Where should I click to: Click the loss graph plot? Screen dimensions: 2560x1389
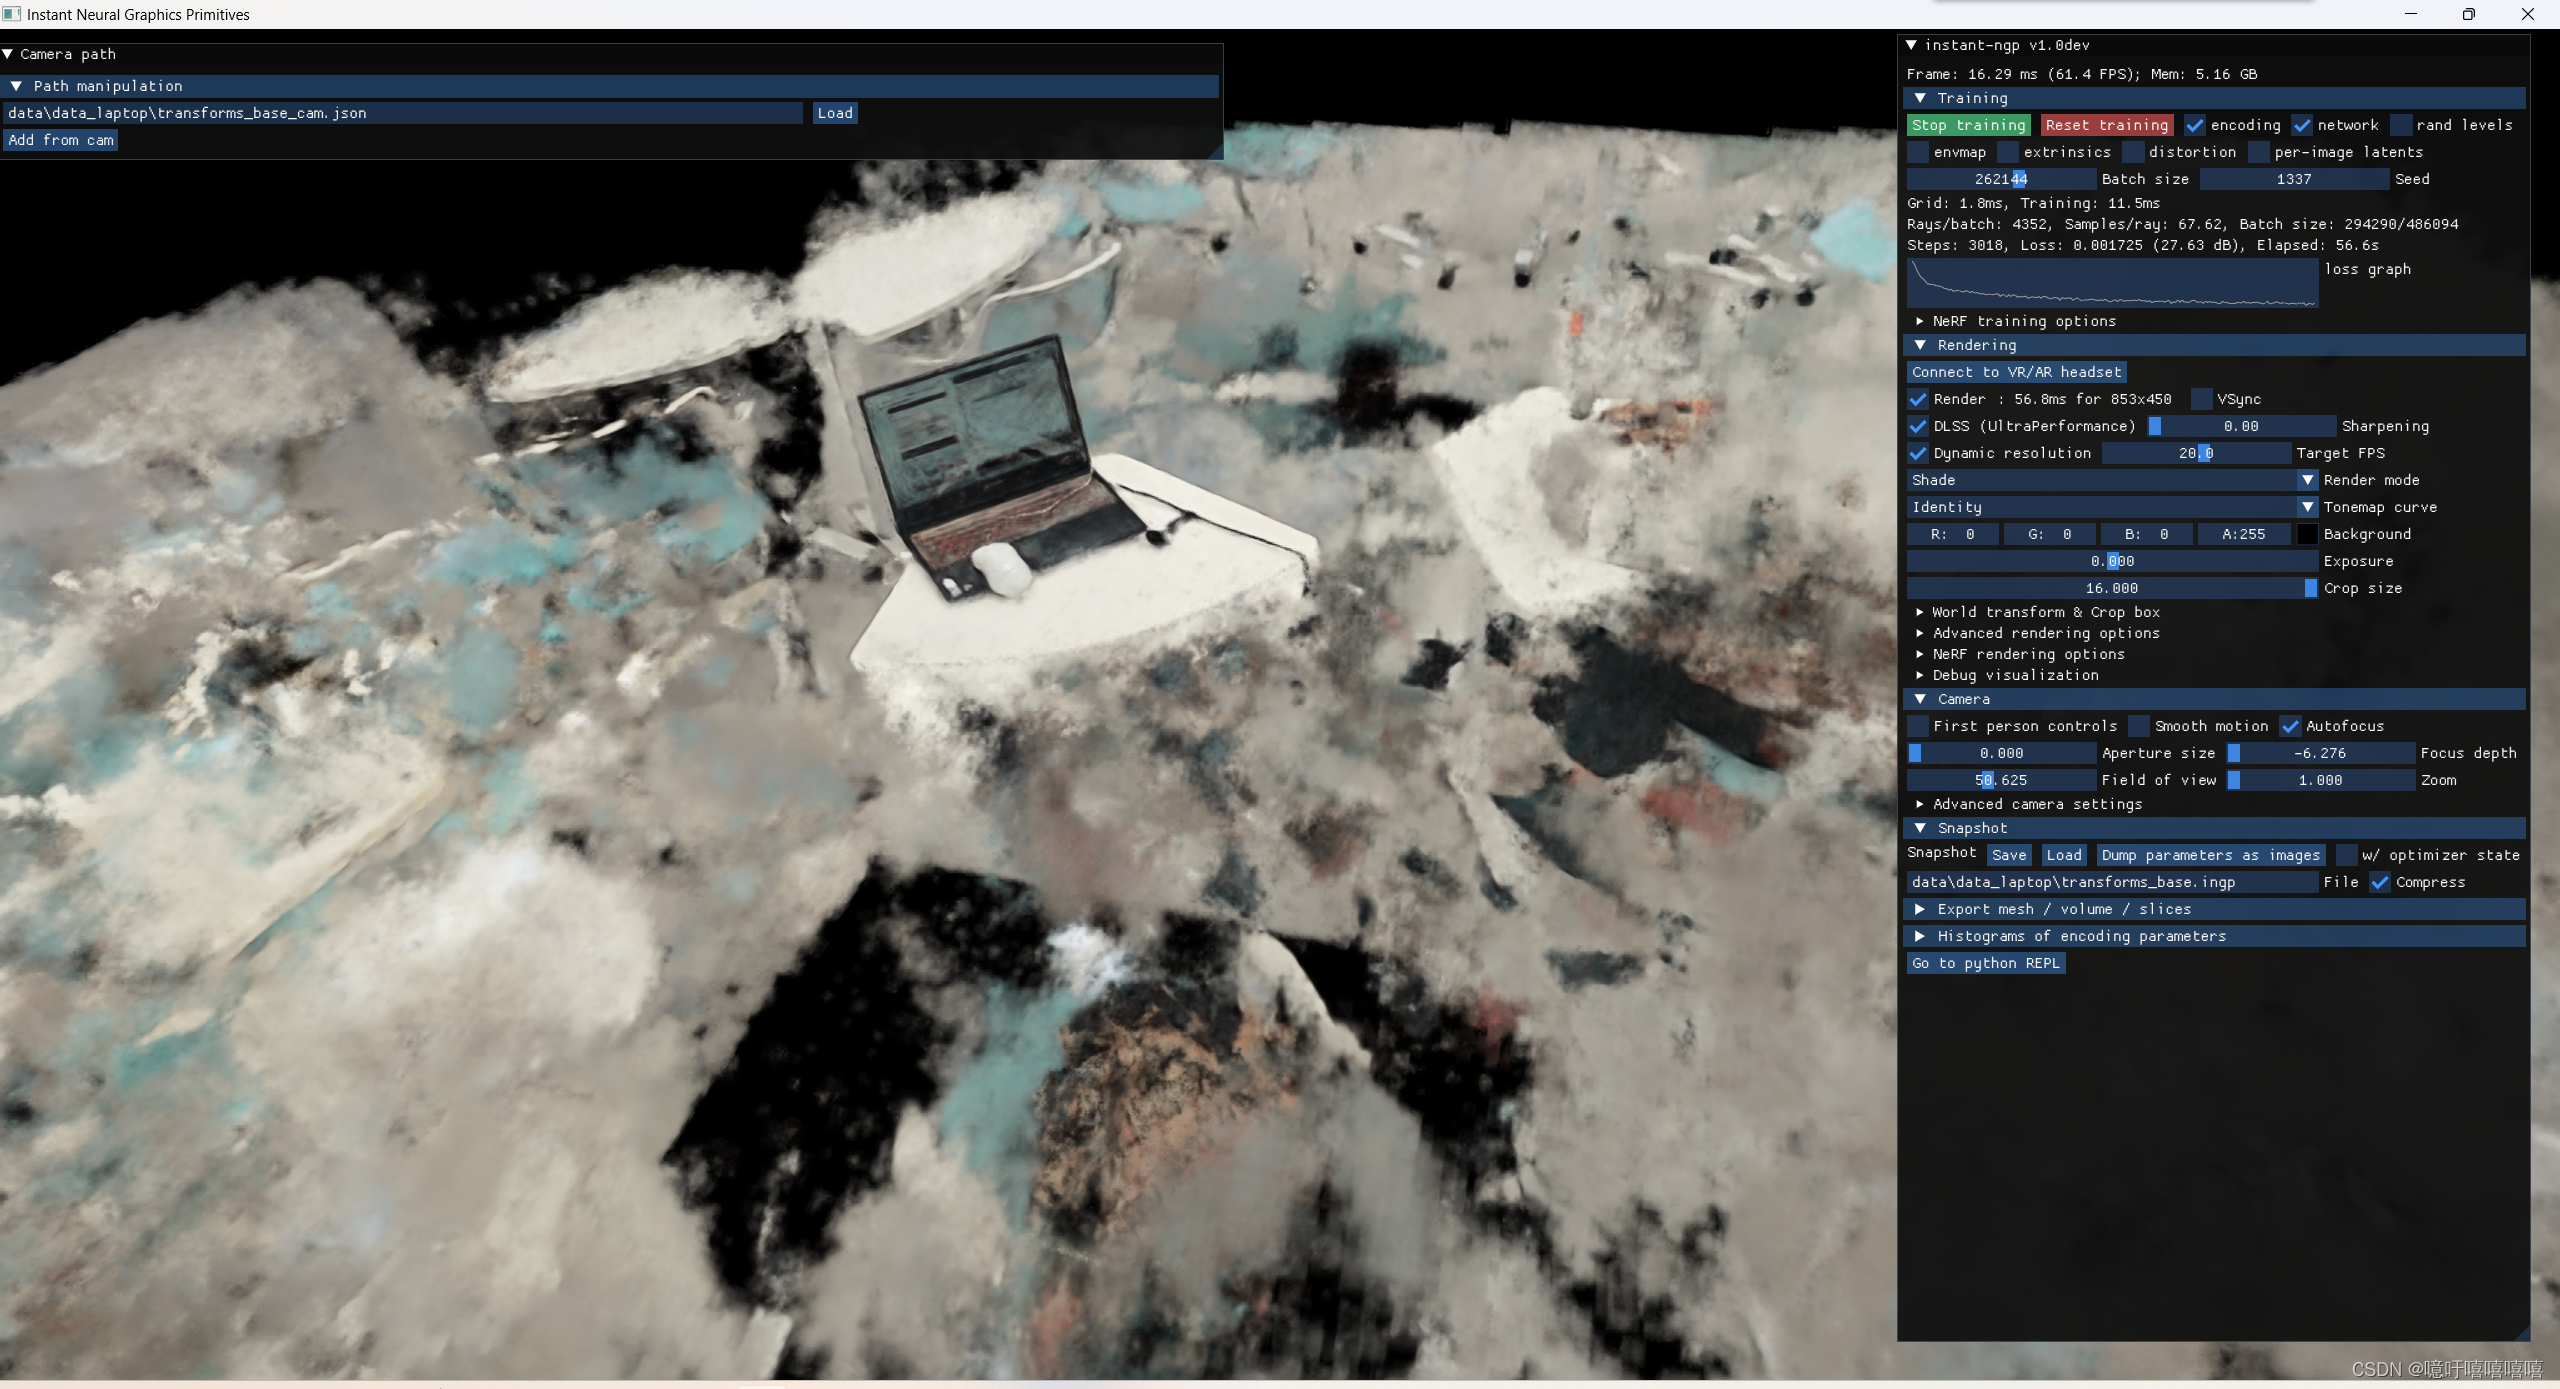(2111, 283)
